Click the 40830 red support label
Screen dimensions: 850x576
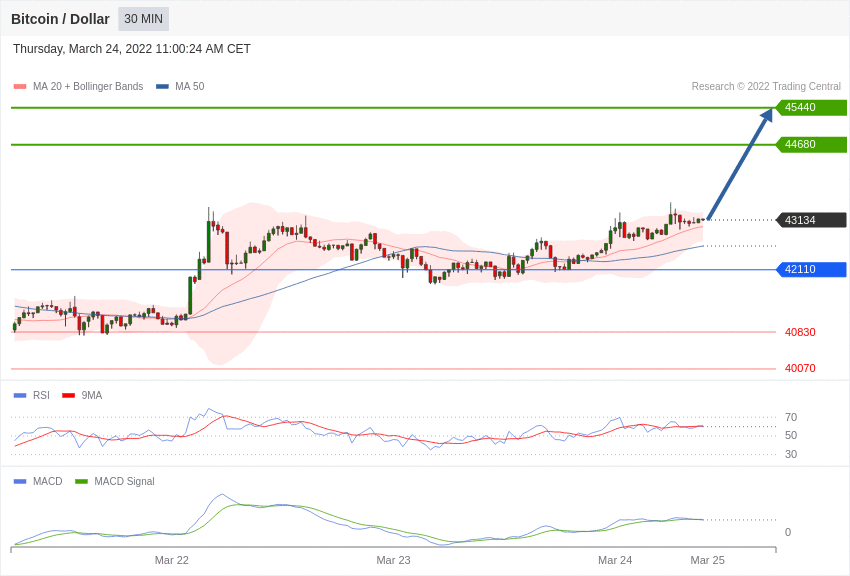(800, 332)
